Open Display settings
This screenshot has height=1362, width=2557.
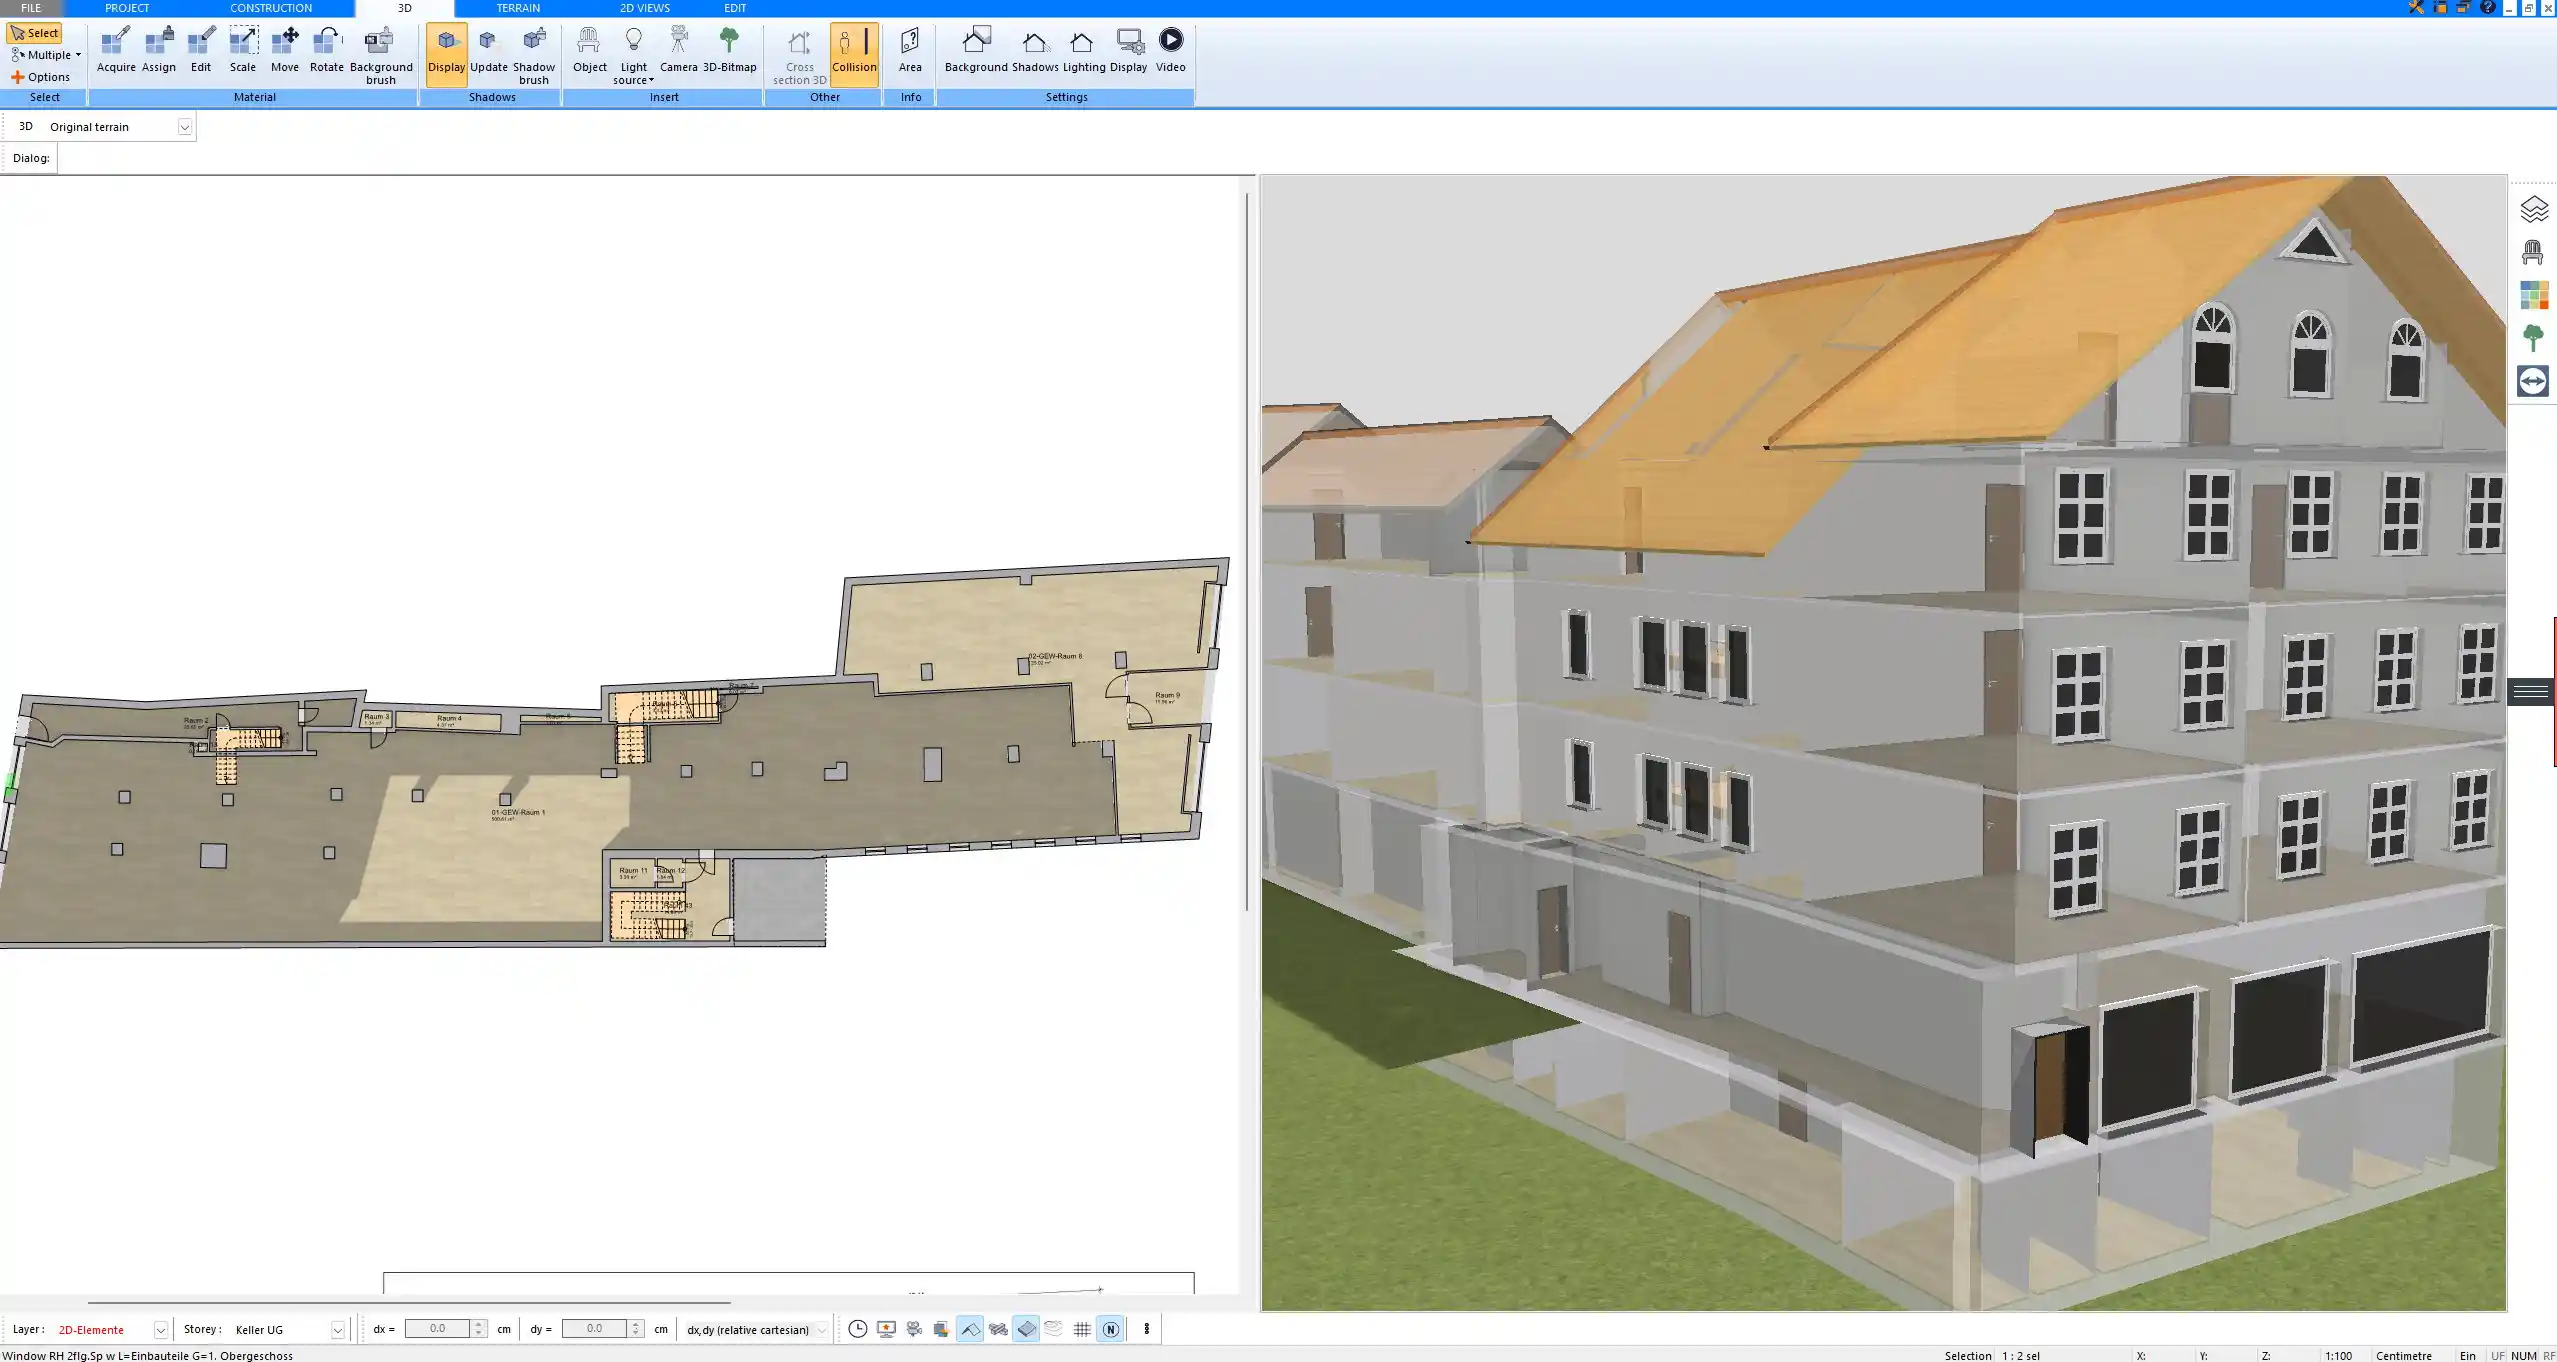(x=1128, y=51)
